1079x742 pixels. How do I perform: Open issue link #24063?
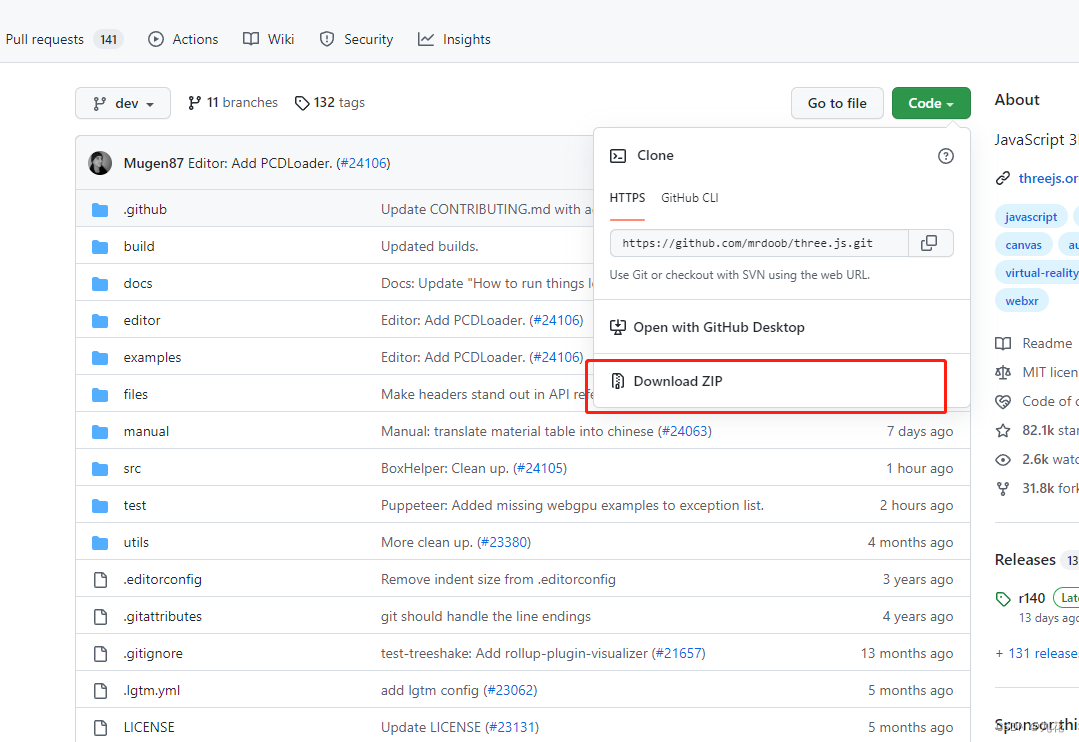[x=685, y=432]
